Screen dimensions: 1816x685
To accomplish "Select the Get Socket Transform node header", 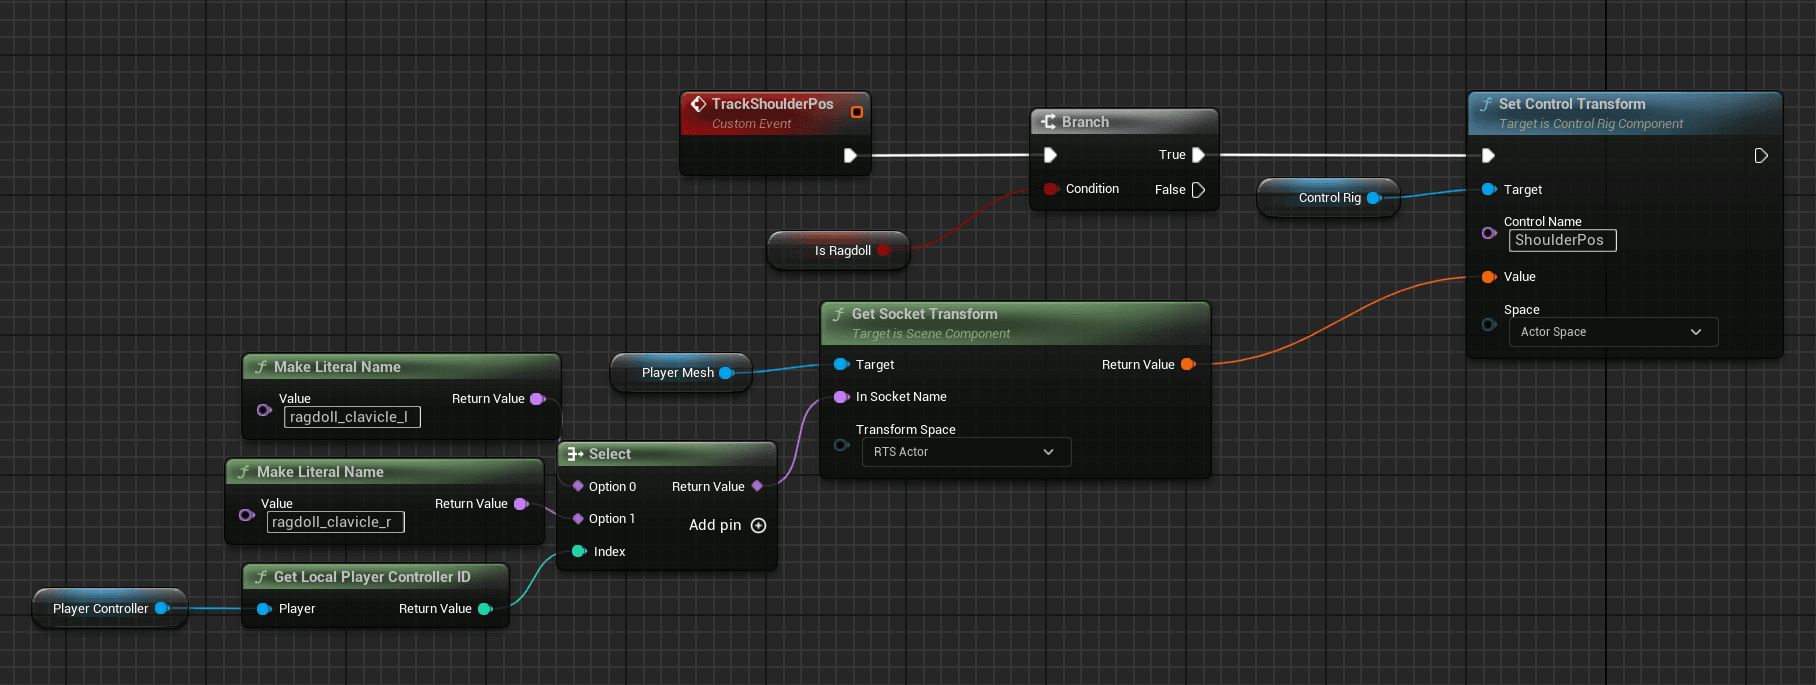I will coord(1015,323).
